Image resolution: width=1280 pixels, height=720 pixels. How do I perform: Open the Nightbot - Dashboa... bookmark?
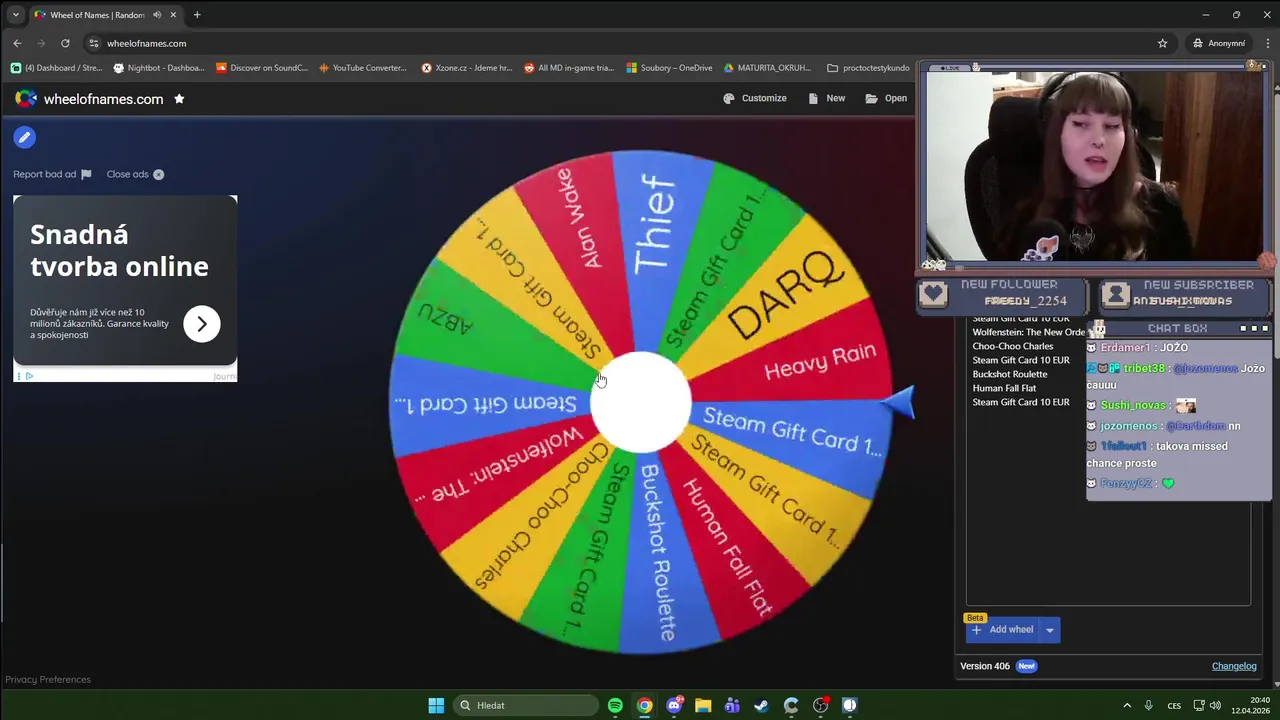tap(159, 68)
